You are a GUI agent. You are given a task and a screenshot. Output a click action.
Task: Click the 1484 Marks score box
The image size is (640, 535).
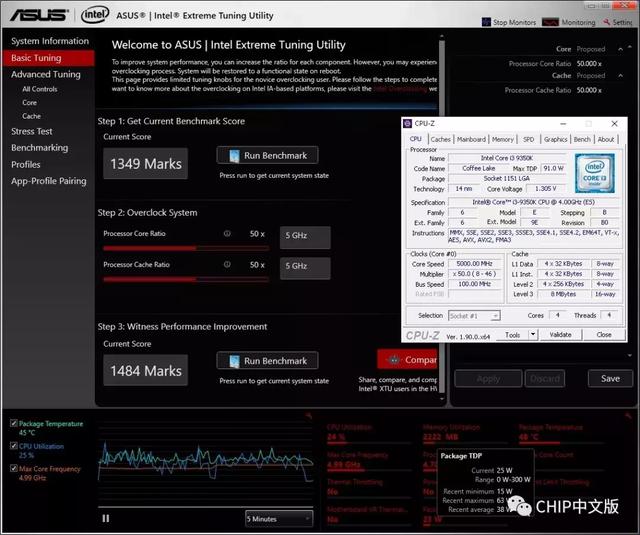pyautogui.click(x=146, y=371)
